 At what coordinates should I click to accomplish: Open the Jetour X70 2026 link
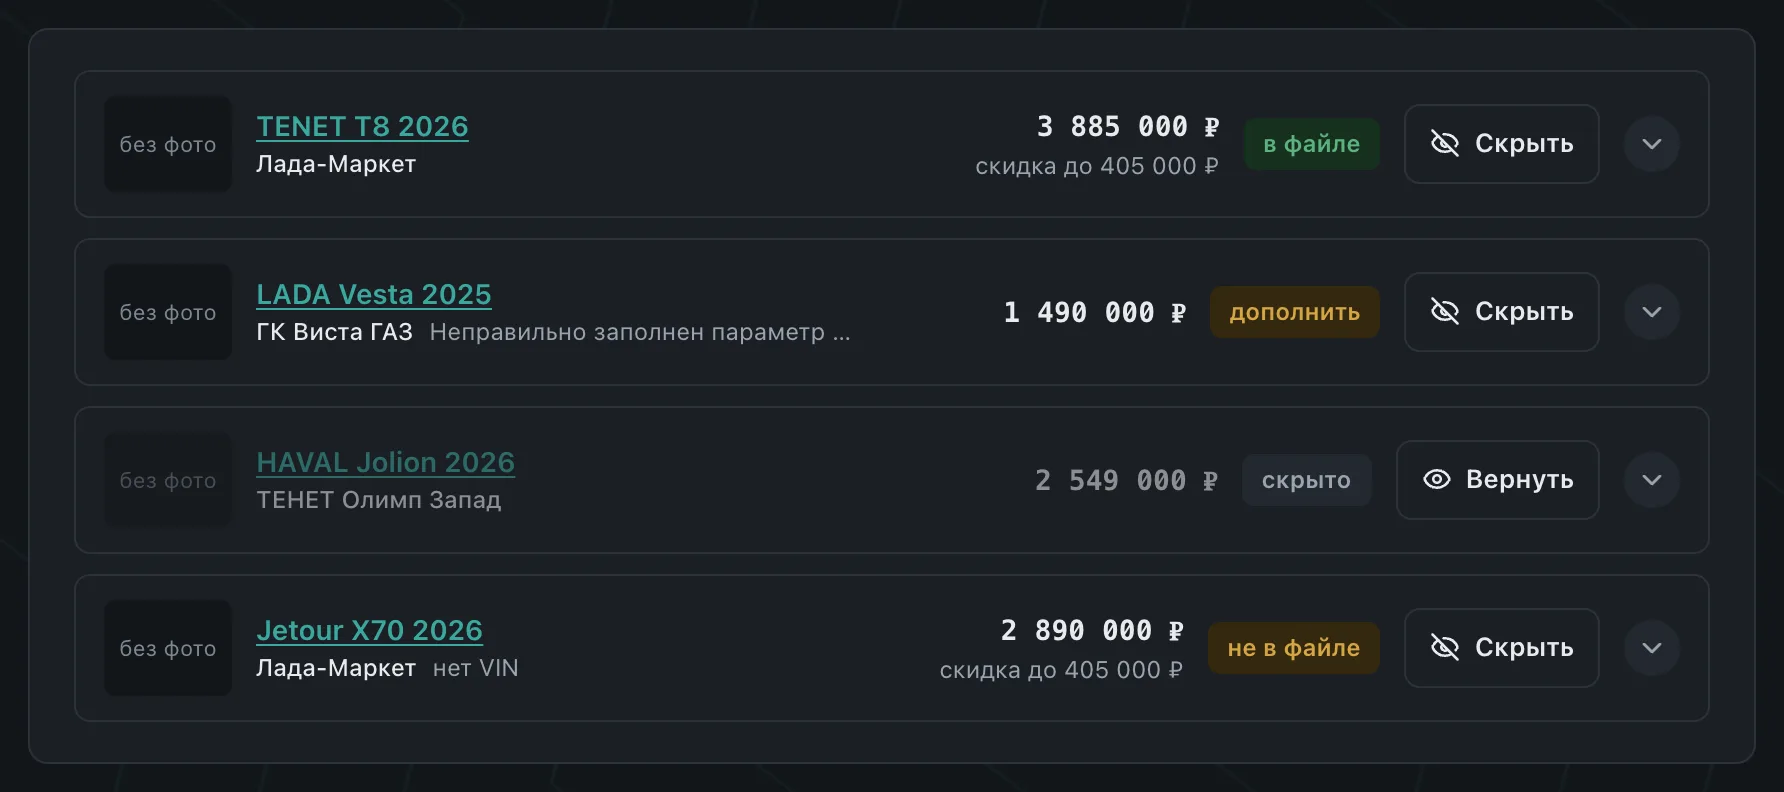[x=369, y=631]
